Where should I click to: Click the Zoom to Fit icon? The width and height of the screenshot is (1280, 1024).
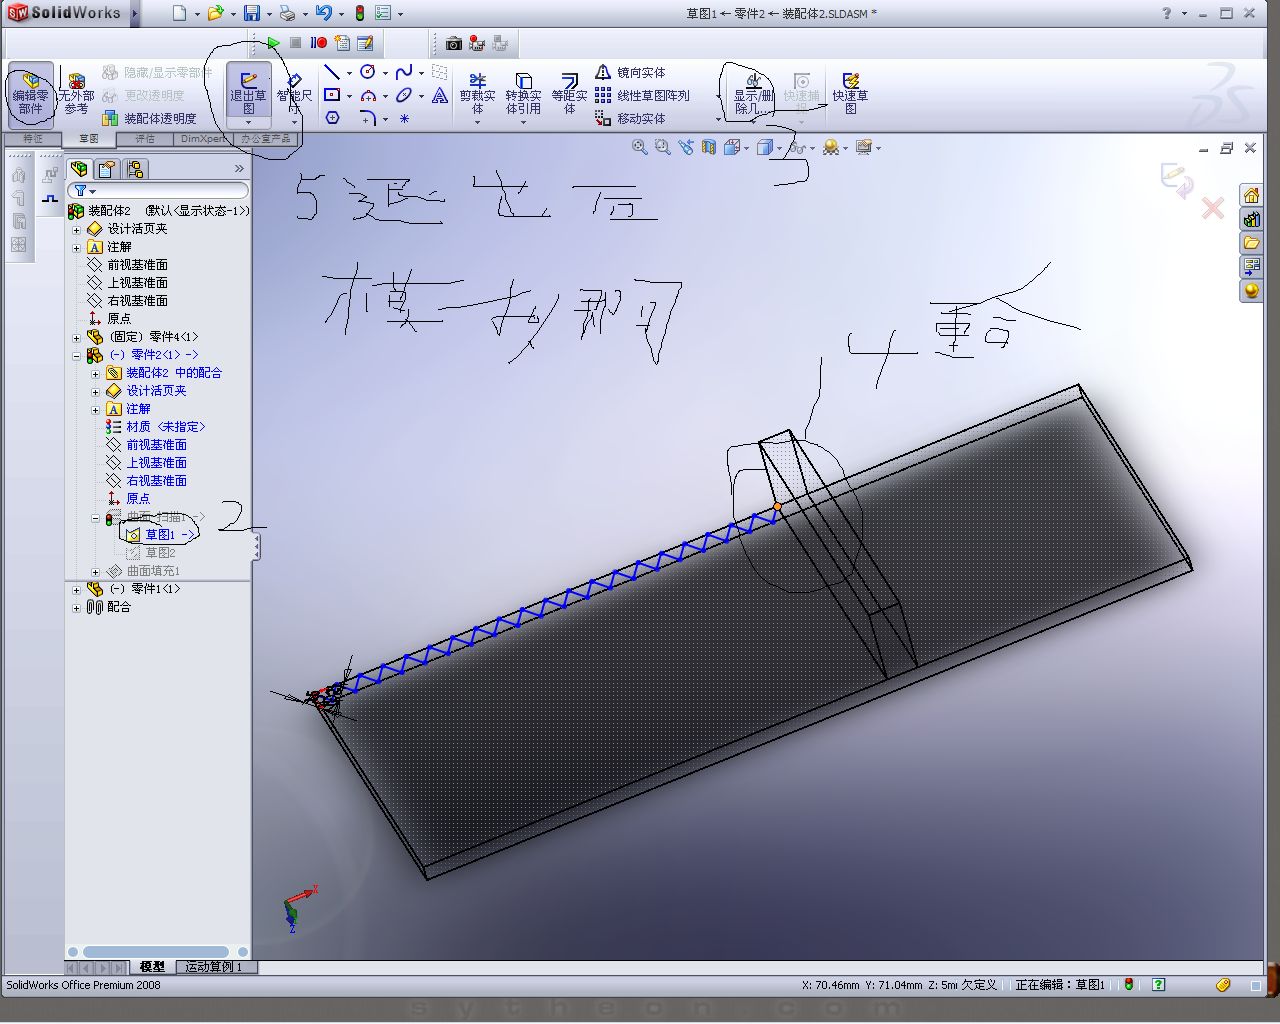click(640, 147)
